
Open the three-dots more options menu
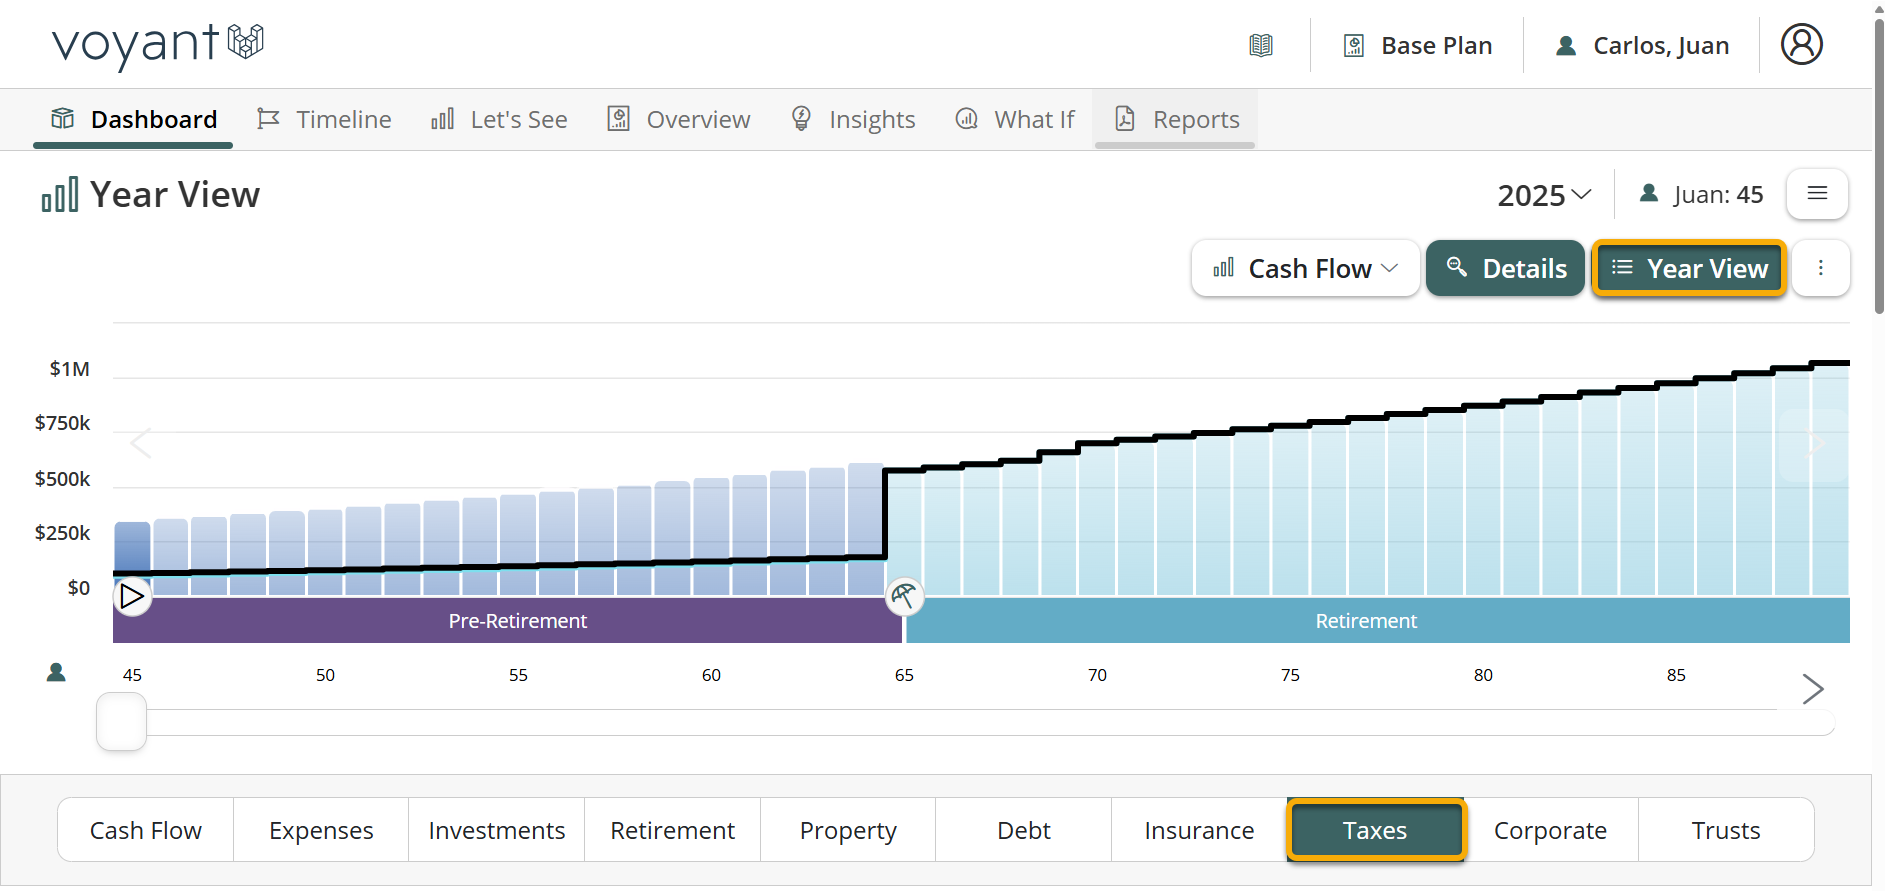click(1820, 268)
